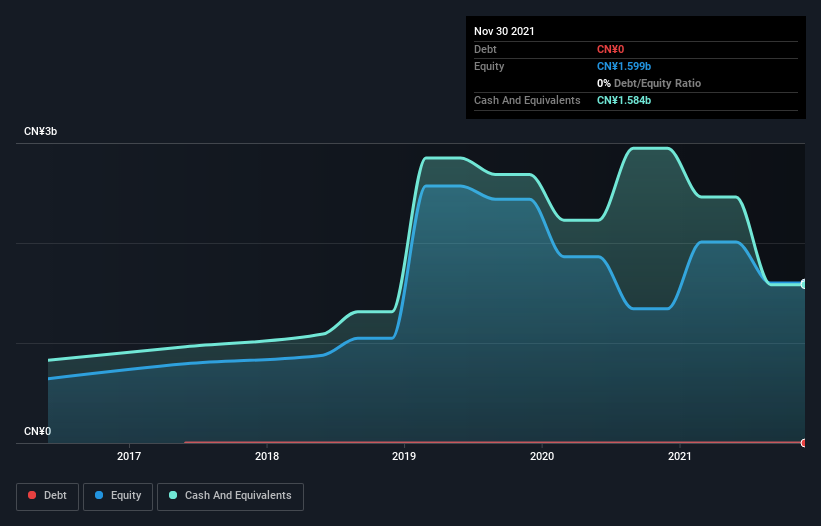Click the Cash And Equivalents tooltip label

pyautogui.click(x=527, y=100)
